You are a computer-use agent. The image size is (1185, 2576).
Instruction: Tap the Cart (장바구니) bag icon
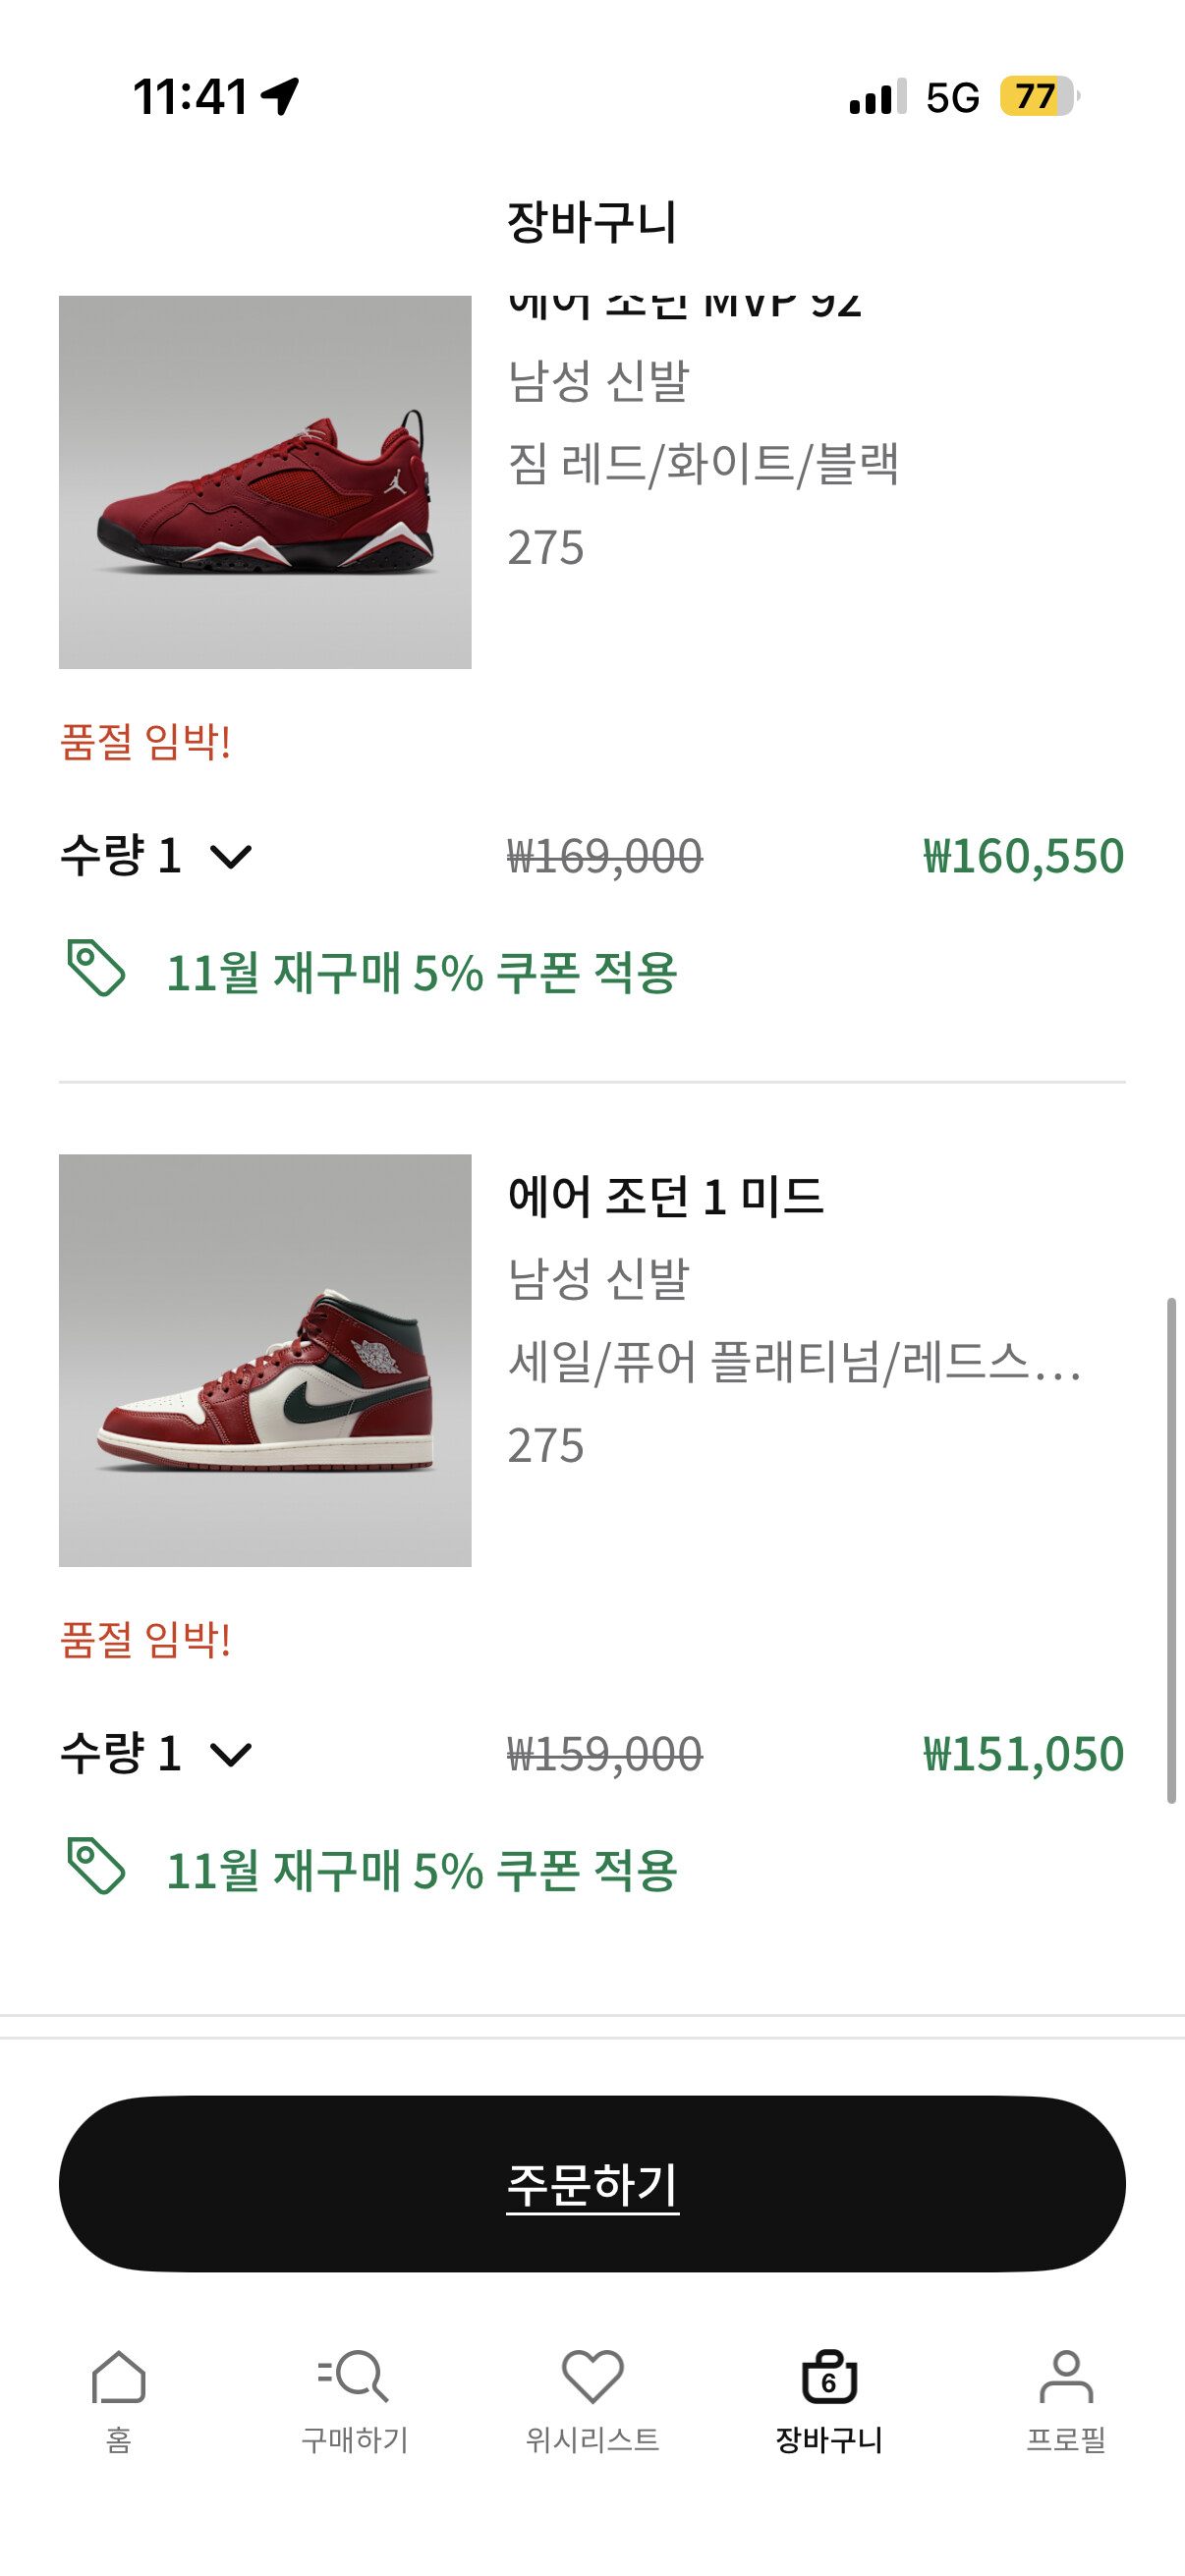pos(829,2380)
